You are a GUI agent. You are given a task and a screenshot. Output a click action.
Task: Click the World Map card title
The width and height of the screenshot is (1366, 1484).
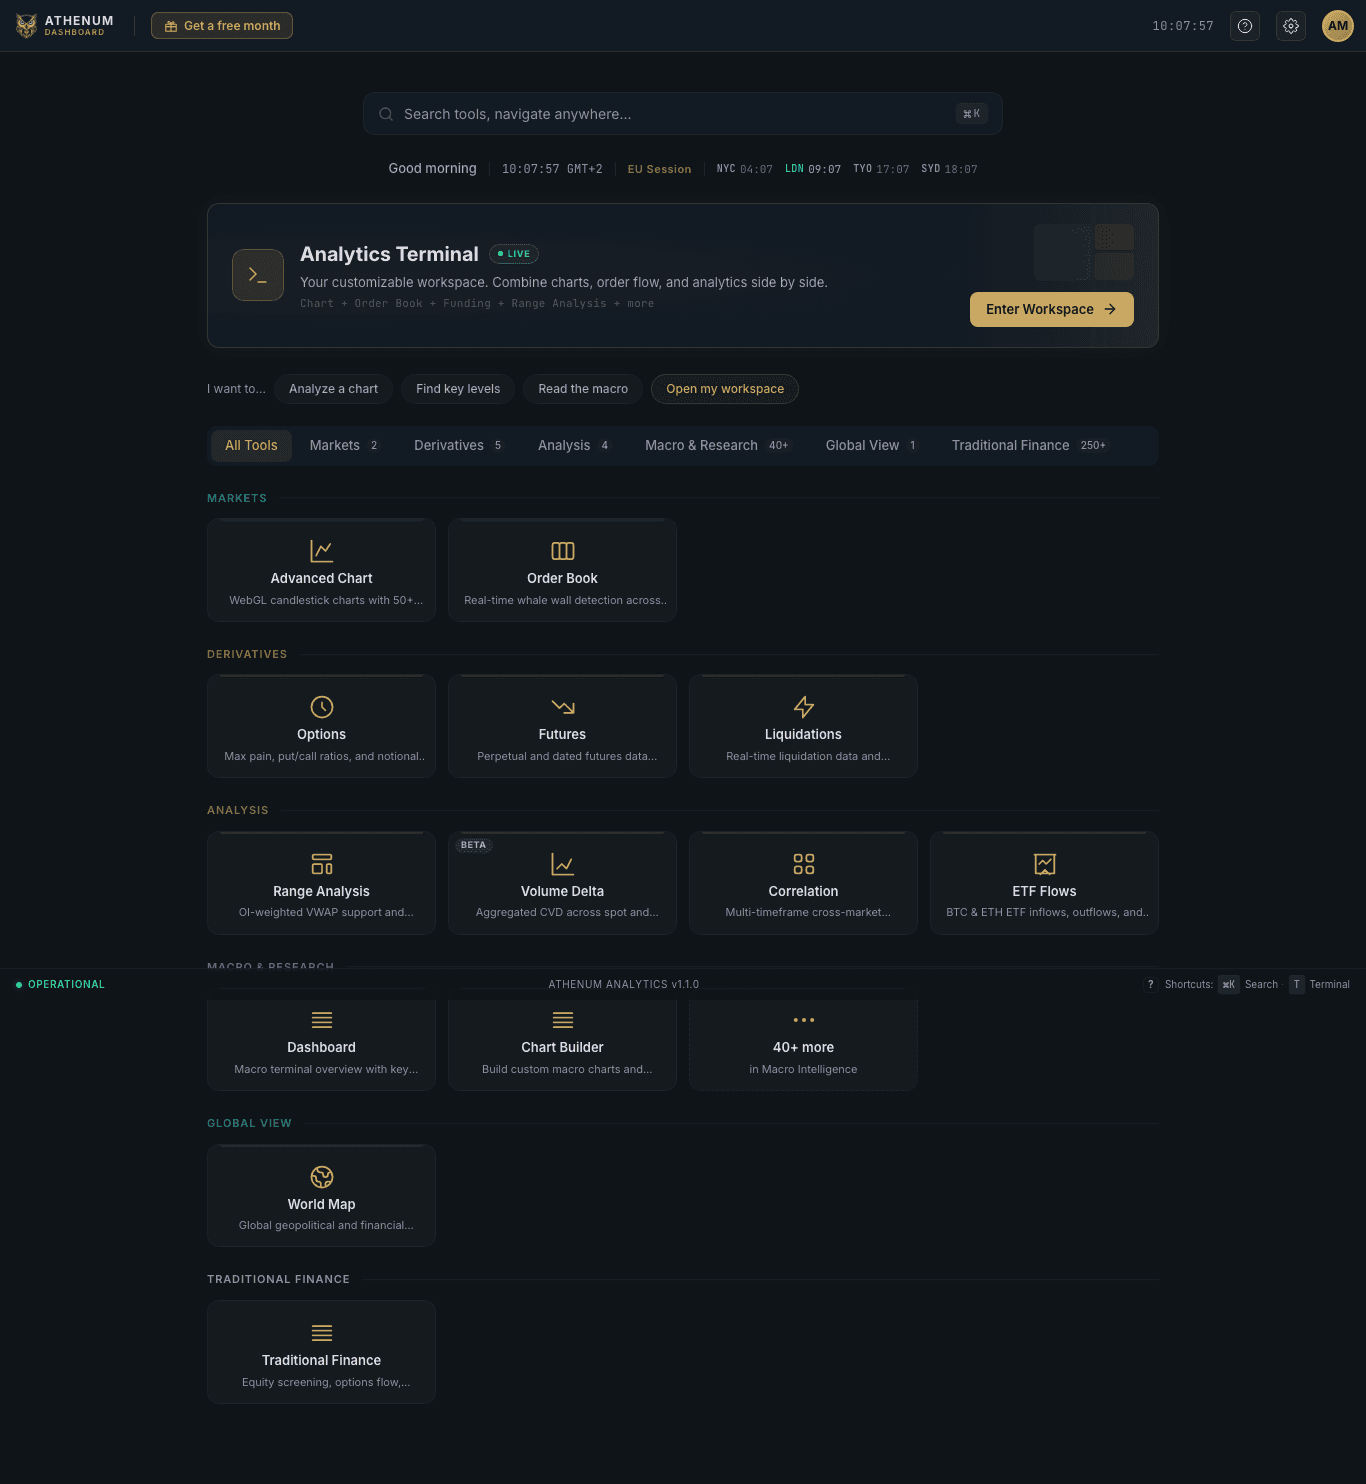tap(321, 1204)
